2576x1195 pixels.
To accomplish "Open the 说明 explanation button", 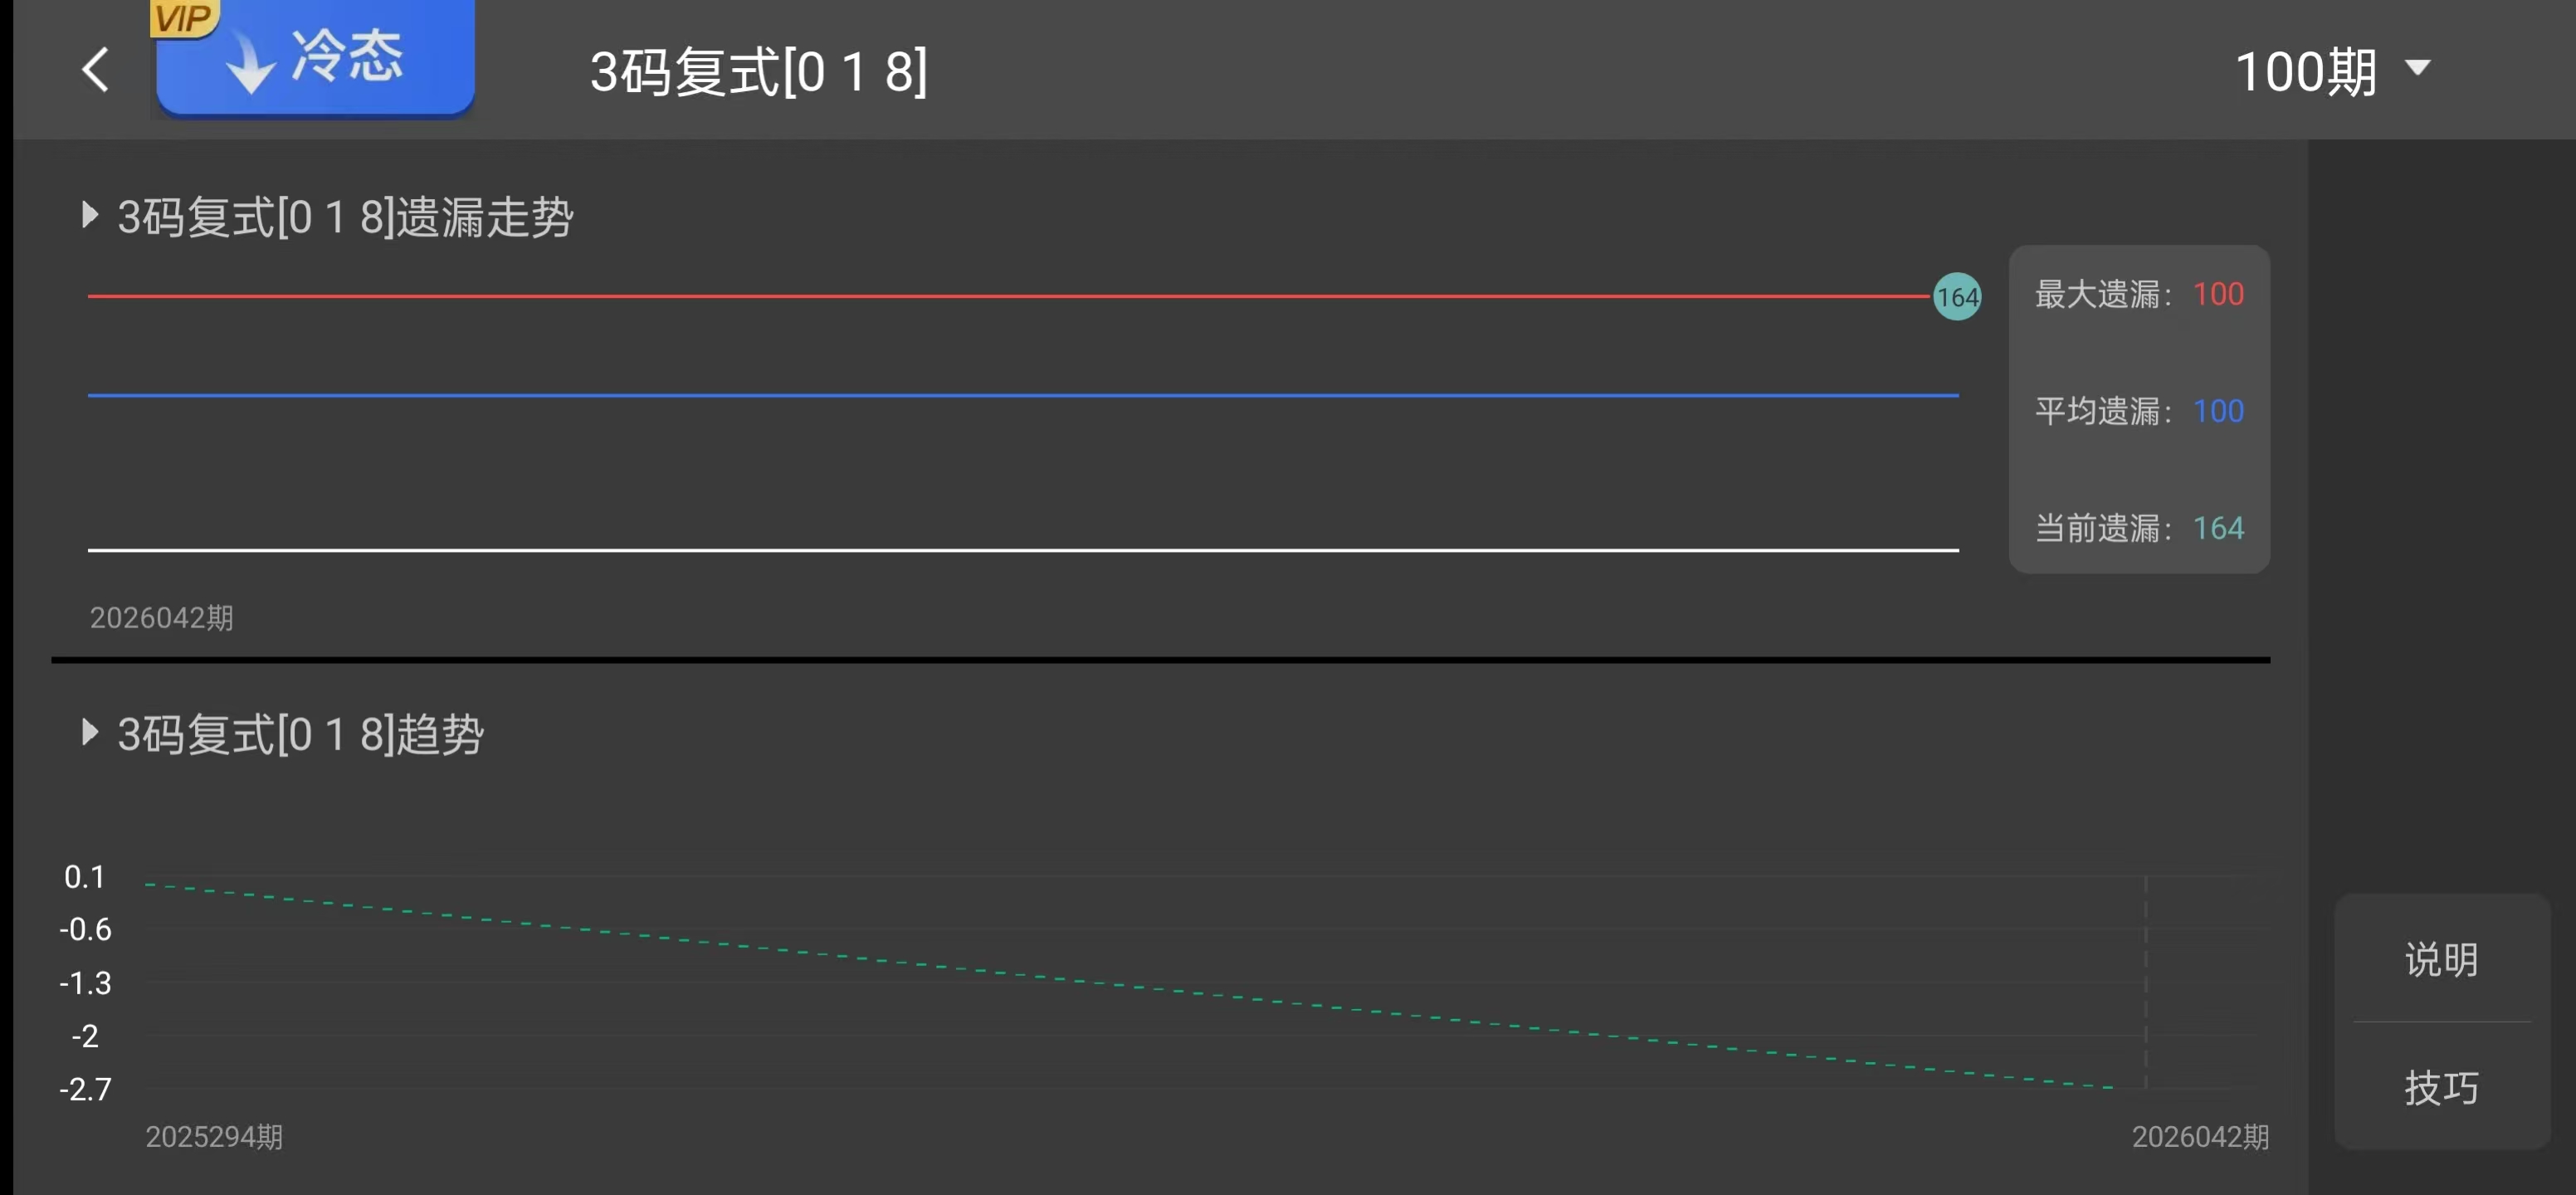I will click(x=2440, y=960).
